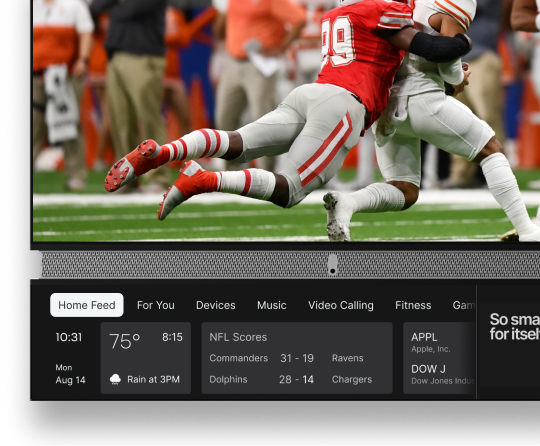Click the Rain at 3PM forecast

click(x=153, y=379)
